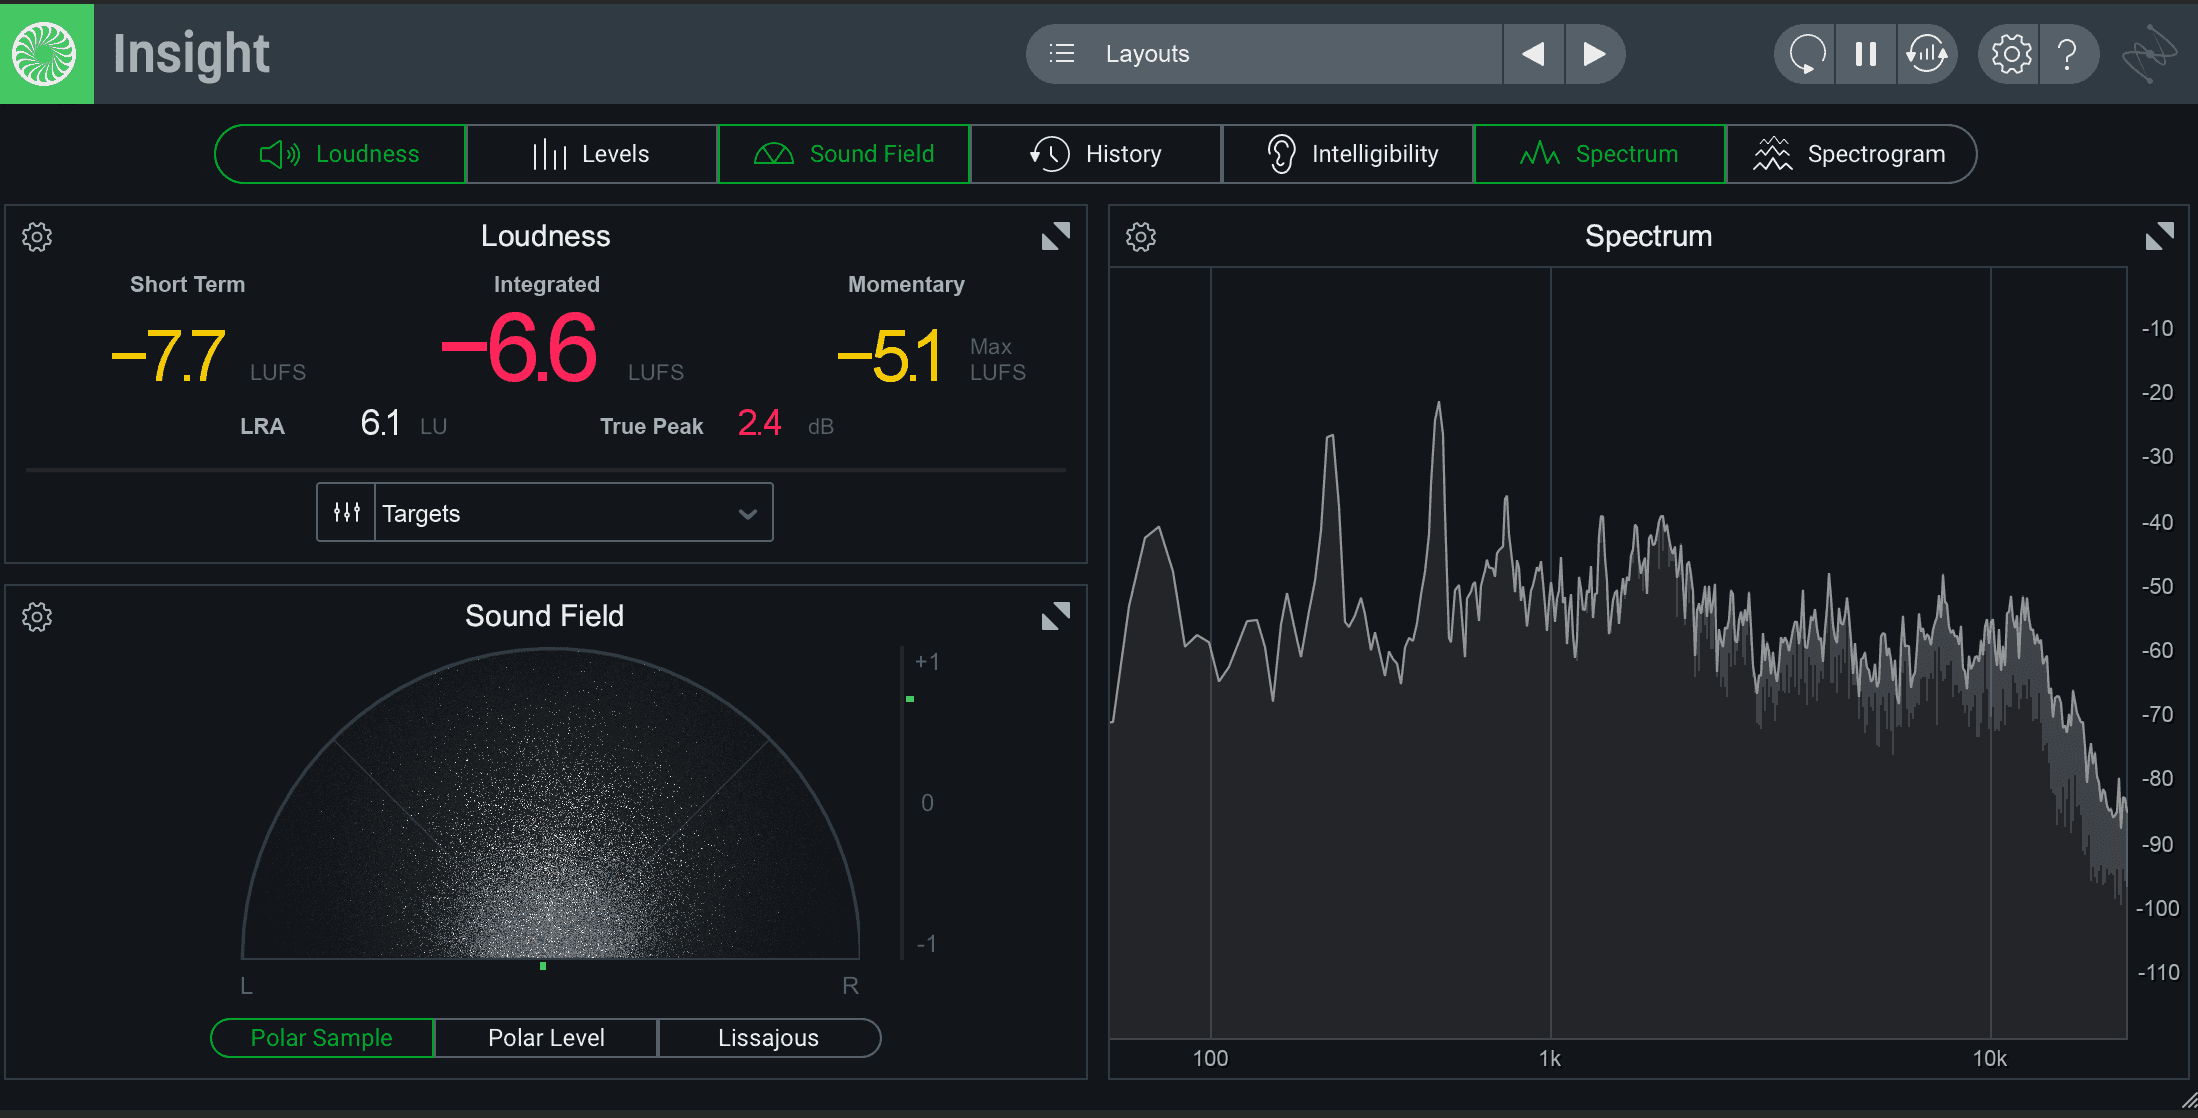
Task: Pause metering with the pause button
Action: [1866, 54]
